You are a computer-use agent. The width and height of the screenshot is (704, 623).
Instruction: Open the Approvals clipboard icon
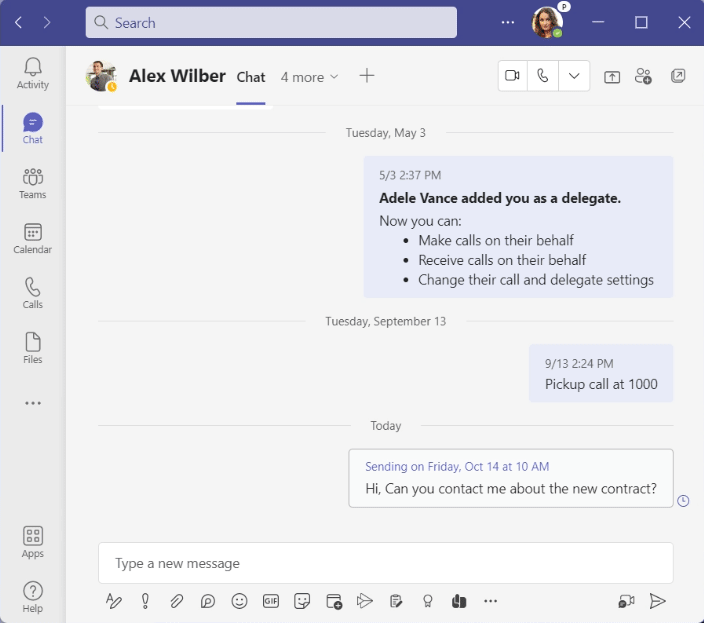(396, 601)
